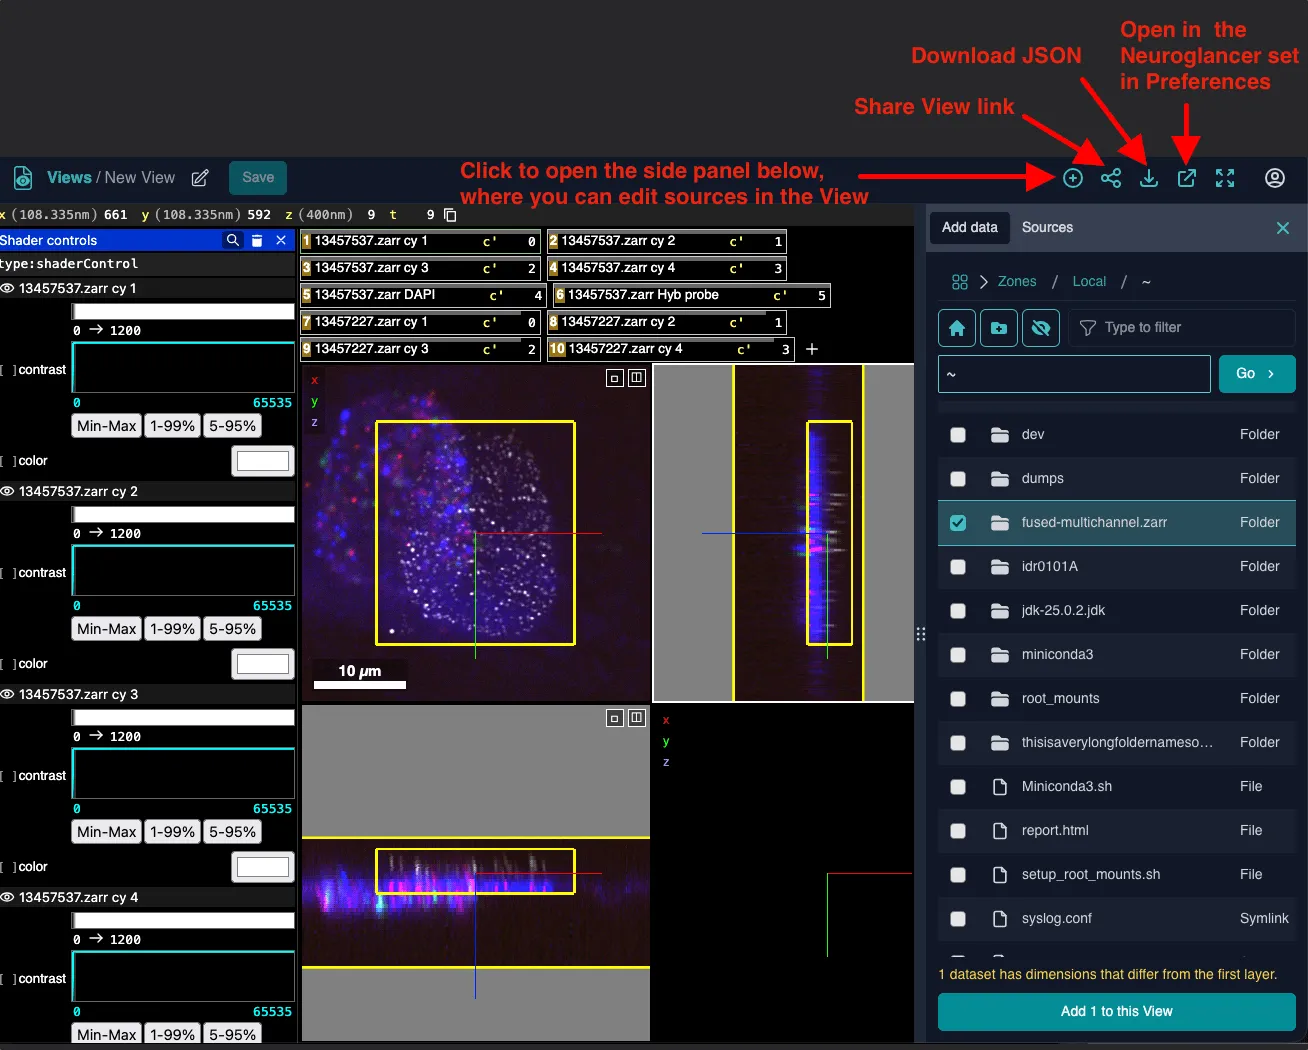Open the user profile icon
The width and height of the screenshot is (1308, 1050).
coord(1275,178)
